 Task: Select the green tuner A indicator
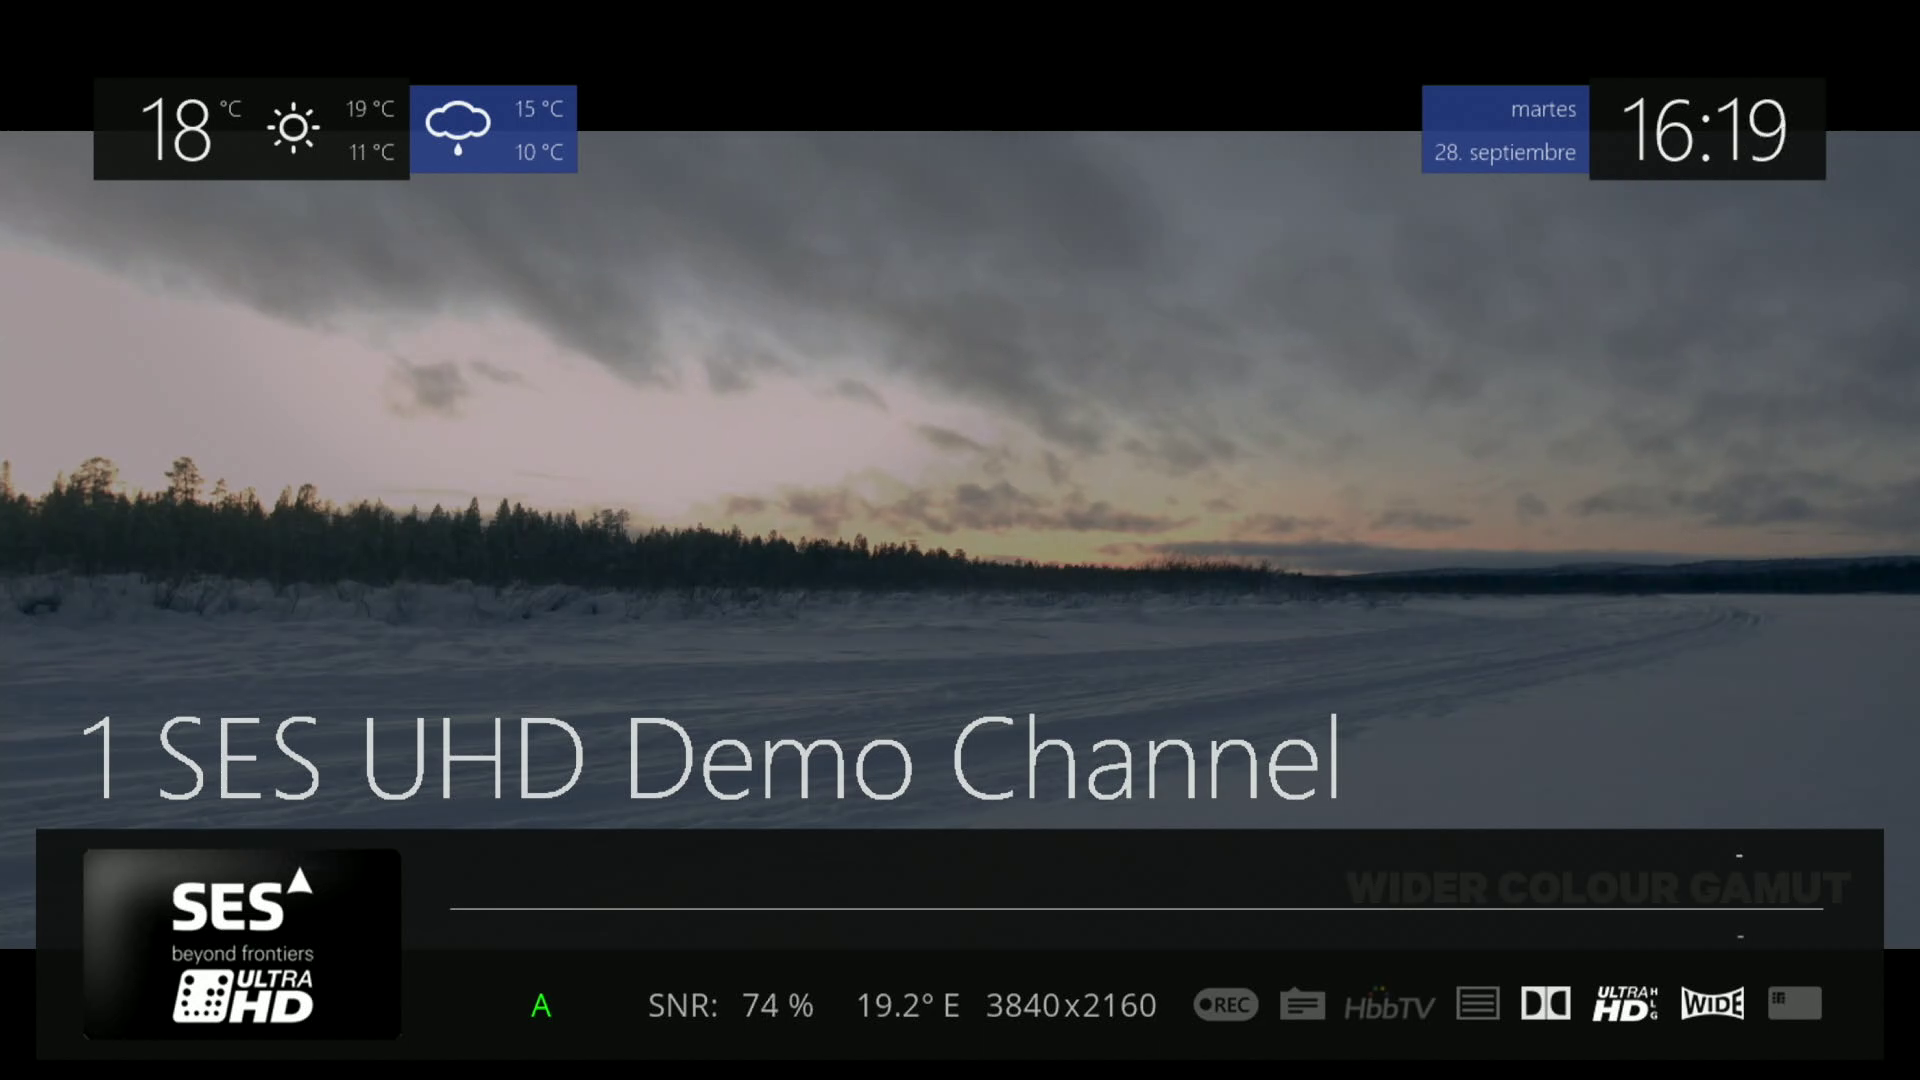tap(541, 1005)
